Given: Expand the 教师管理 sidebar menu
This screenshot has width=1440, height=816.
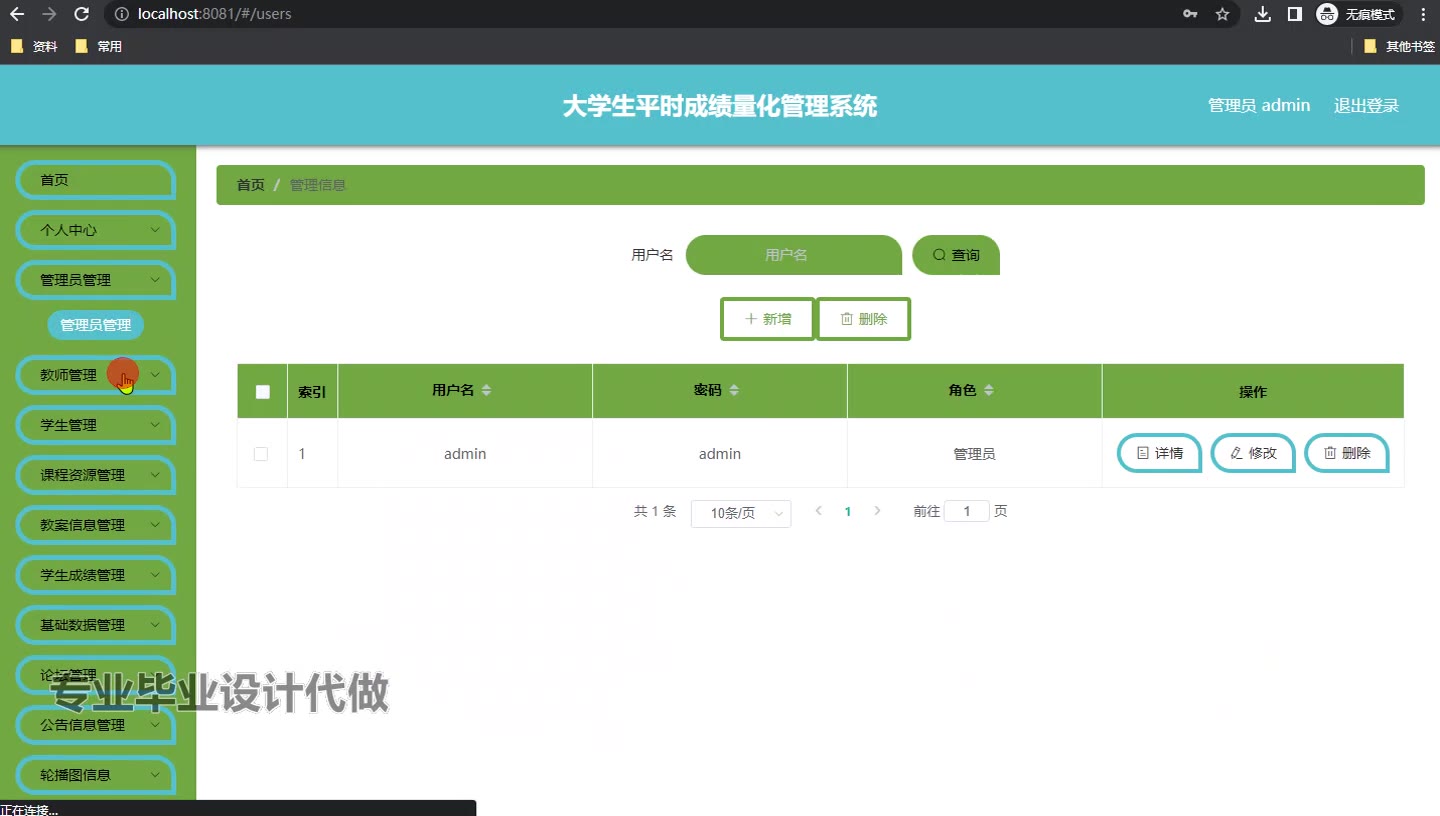Looking at the screenshot, I should (96, 375).
